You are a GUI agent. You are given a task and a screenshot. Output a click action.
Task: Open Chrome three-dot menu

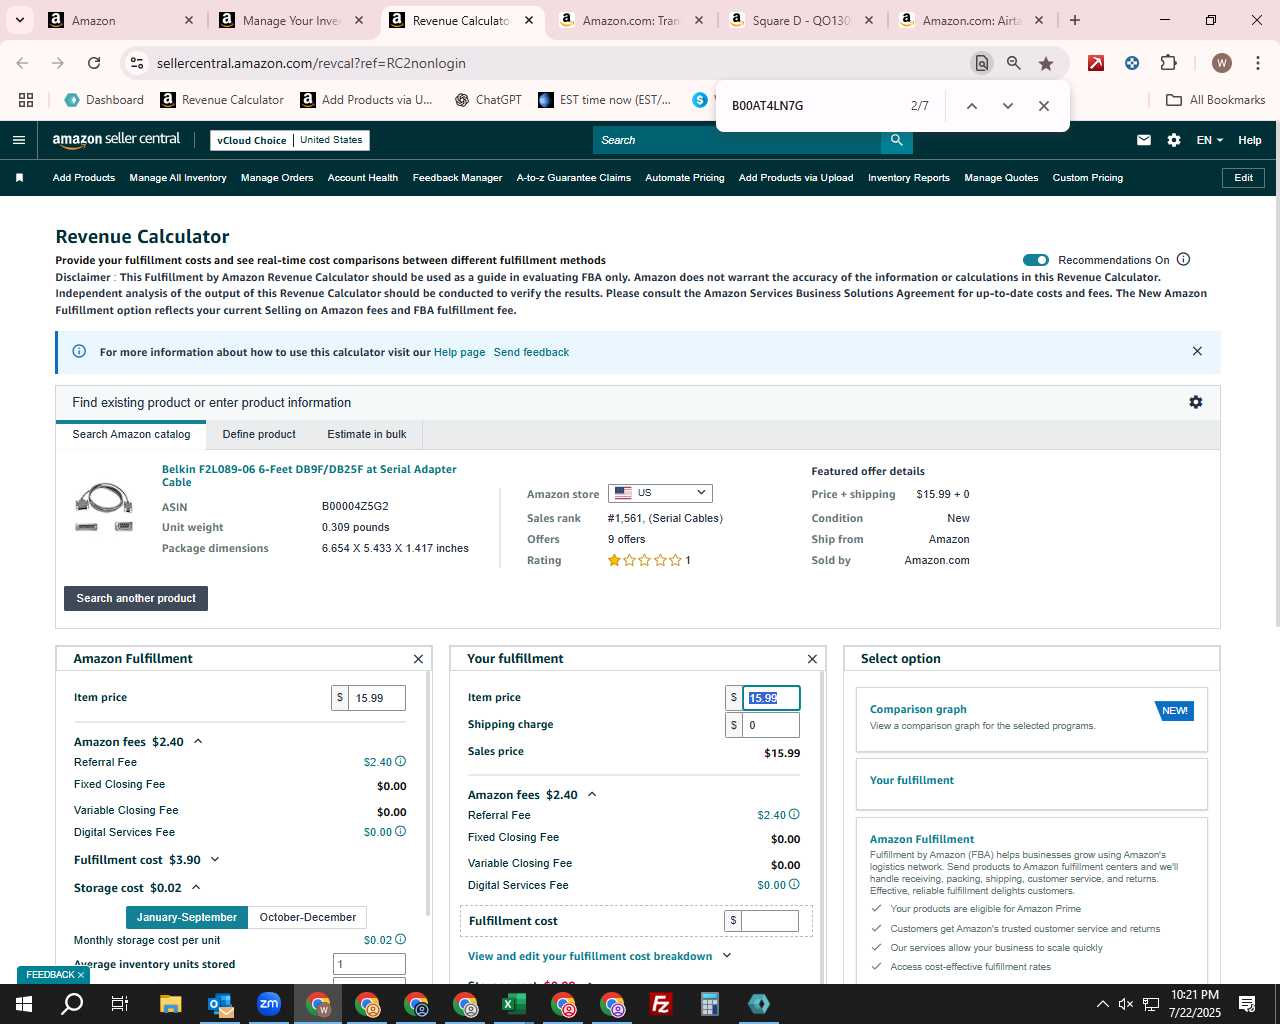coord(1257,63)
